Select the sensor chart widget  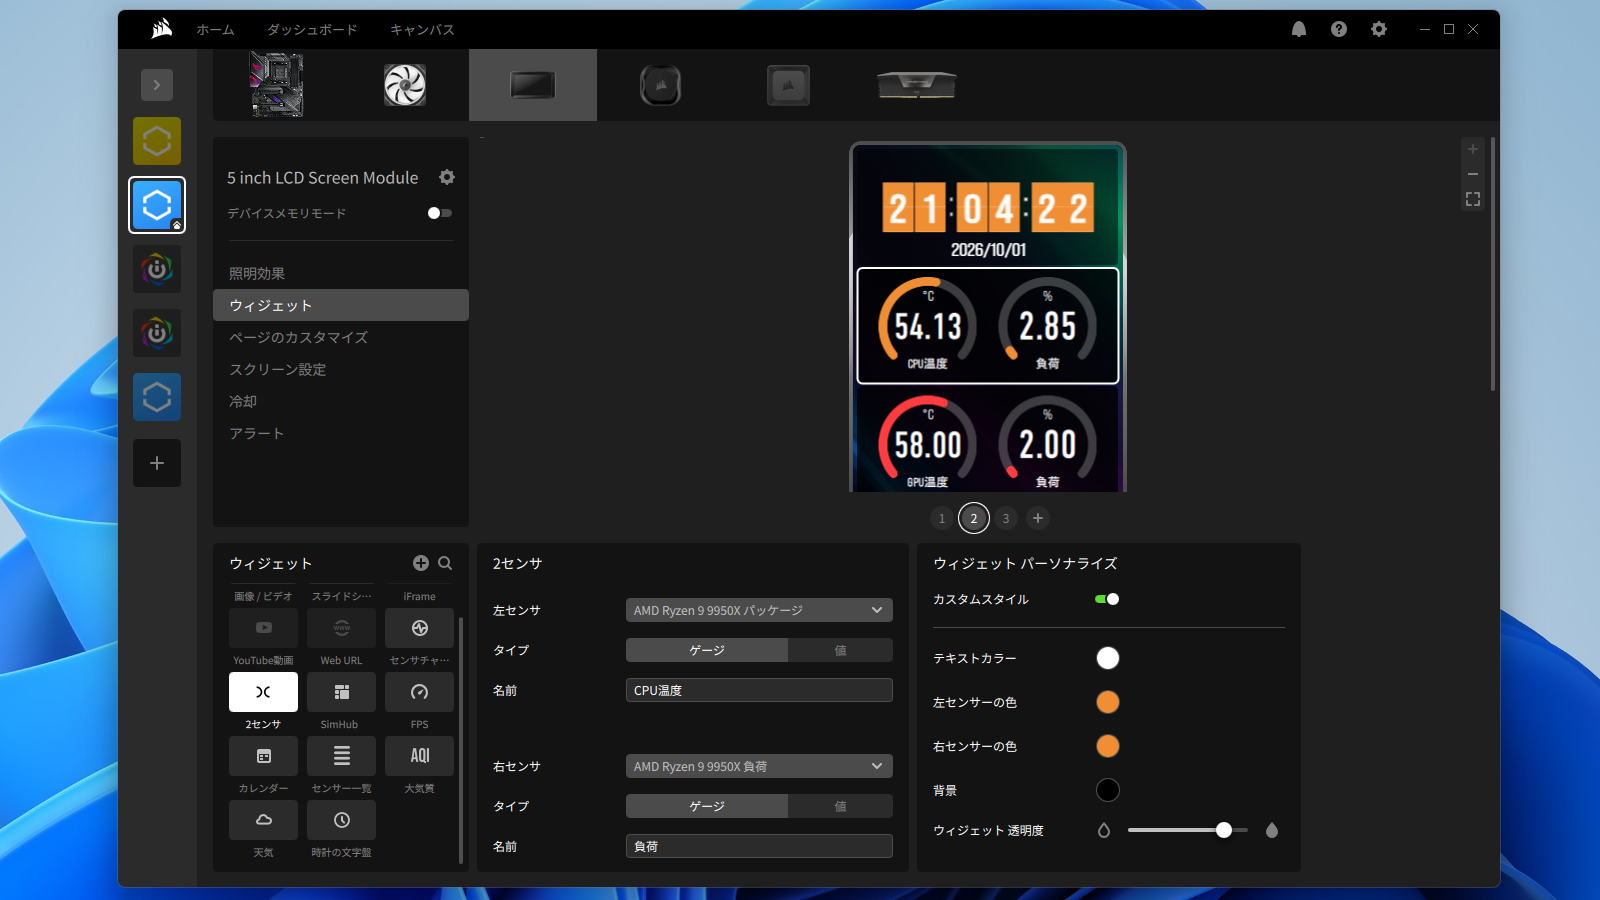[419, 628]
